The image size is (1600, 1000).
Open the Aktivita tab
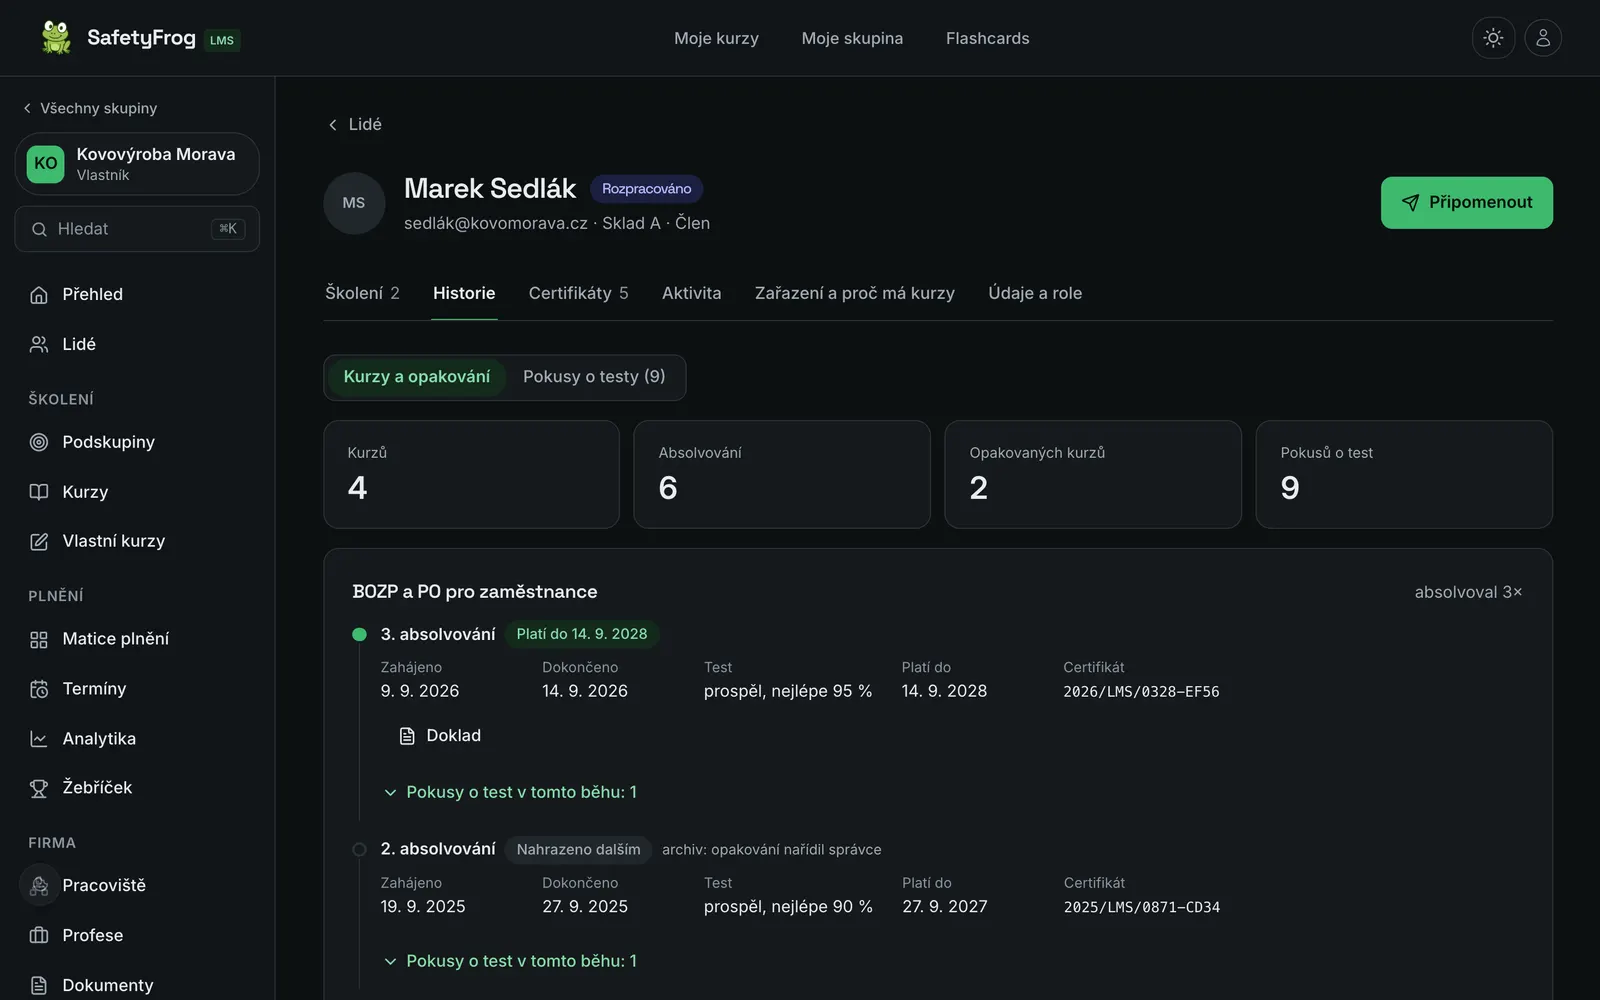pos(691,293)
